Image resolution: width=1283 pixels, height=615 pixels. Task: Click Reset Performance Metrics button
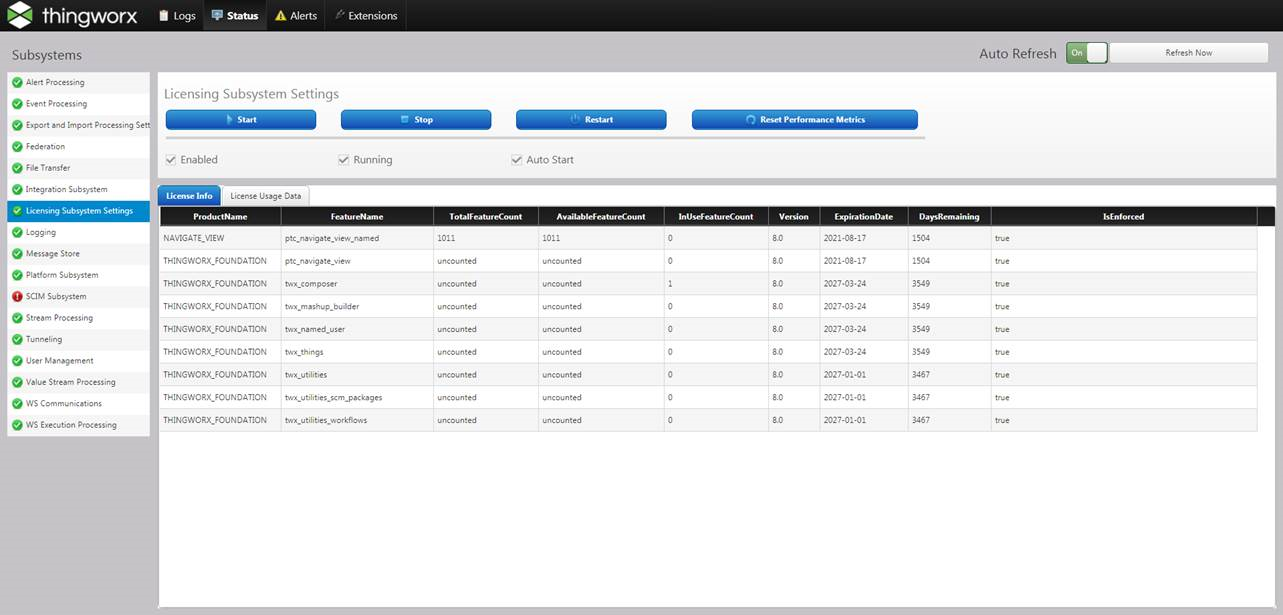point(805,120)
